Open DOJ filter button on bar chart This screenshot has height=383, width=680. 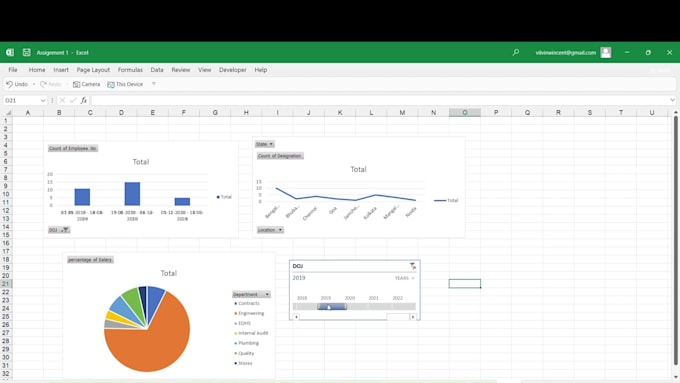(59, 230)
